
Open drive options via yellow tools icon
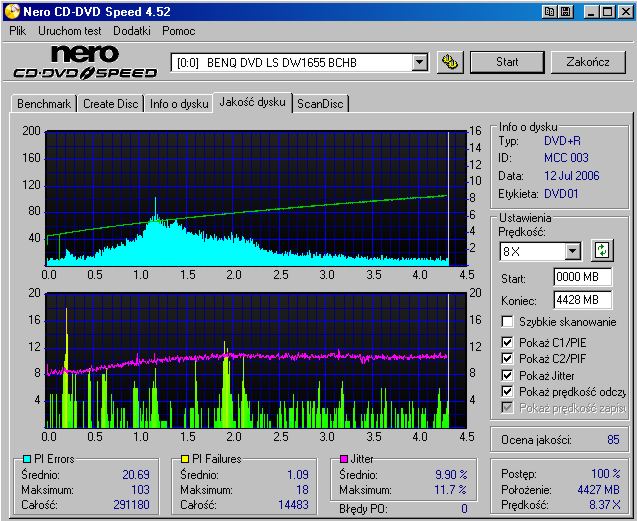[x=450, y=62]
